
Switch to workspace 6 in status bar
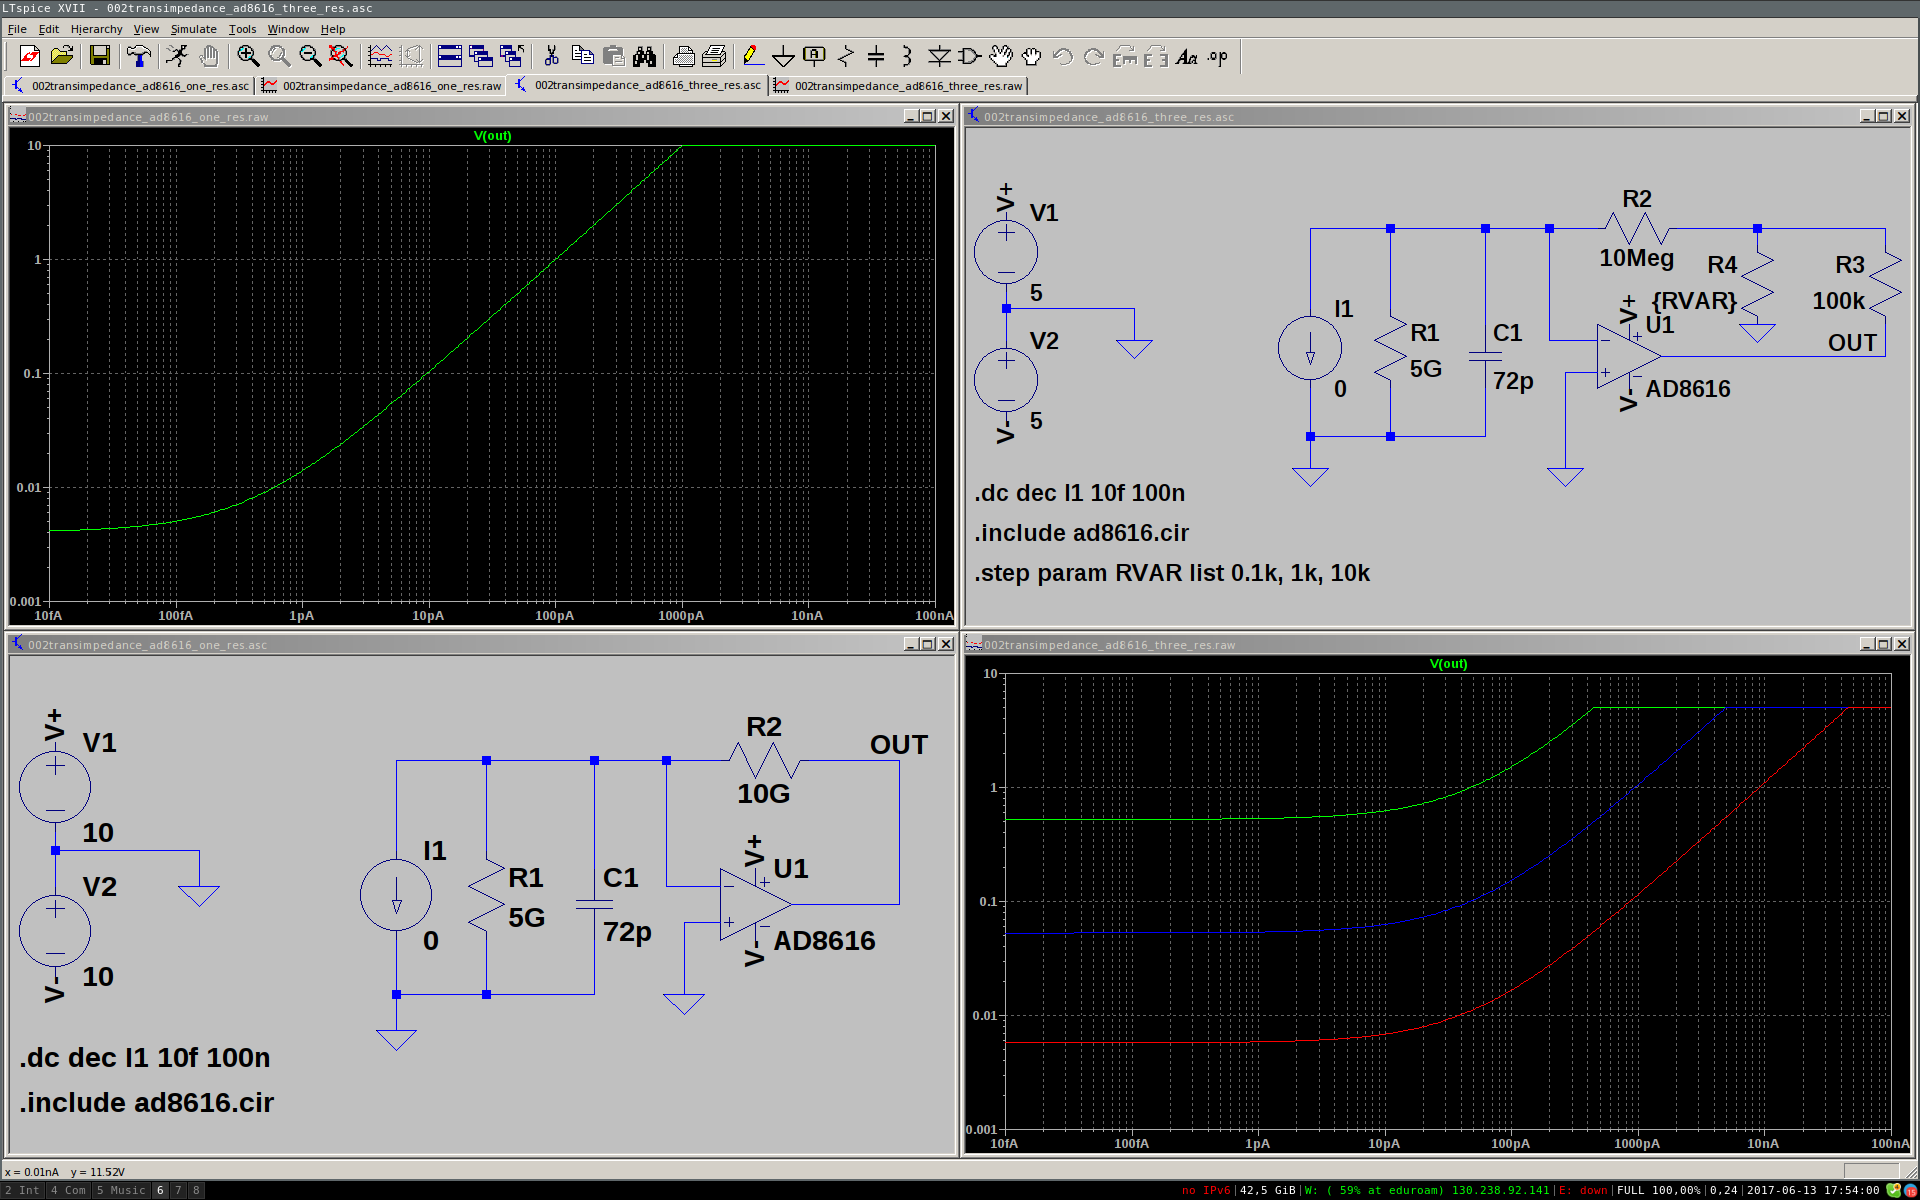[160, 1190]
